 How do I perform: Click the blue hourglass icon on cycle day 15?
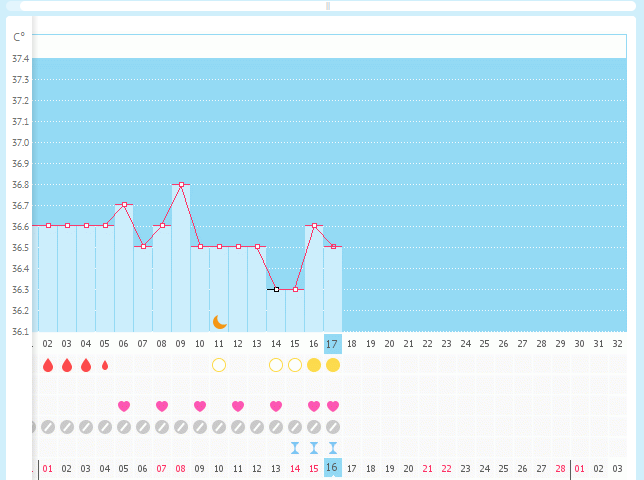click(x=295, y=447)
